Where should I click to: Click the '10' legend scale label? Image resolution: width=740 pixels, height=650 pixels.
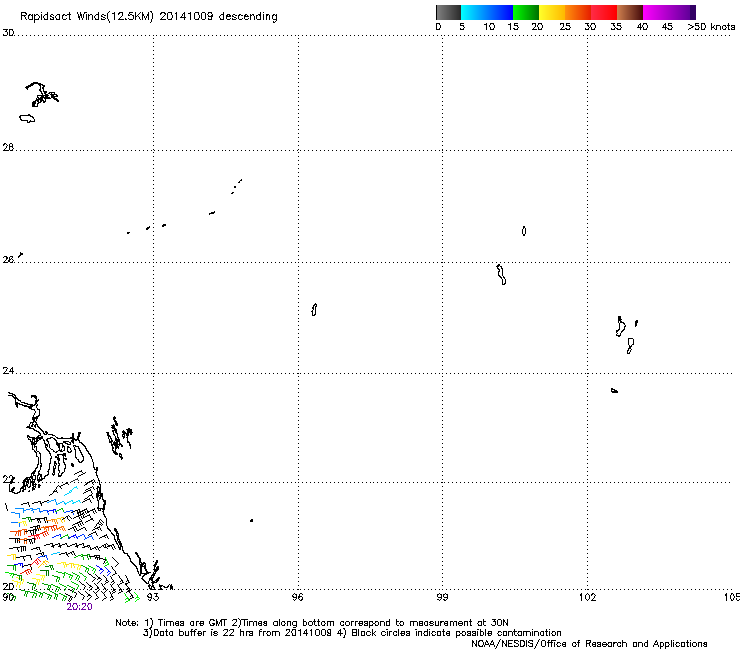pos(489,27)
